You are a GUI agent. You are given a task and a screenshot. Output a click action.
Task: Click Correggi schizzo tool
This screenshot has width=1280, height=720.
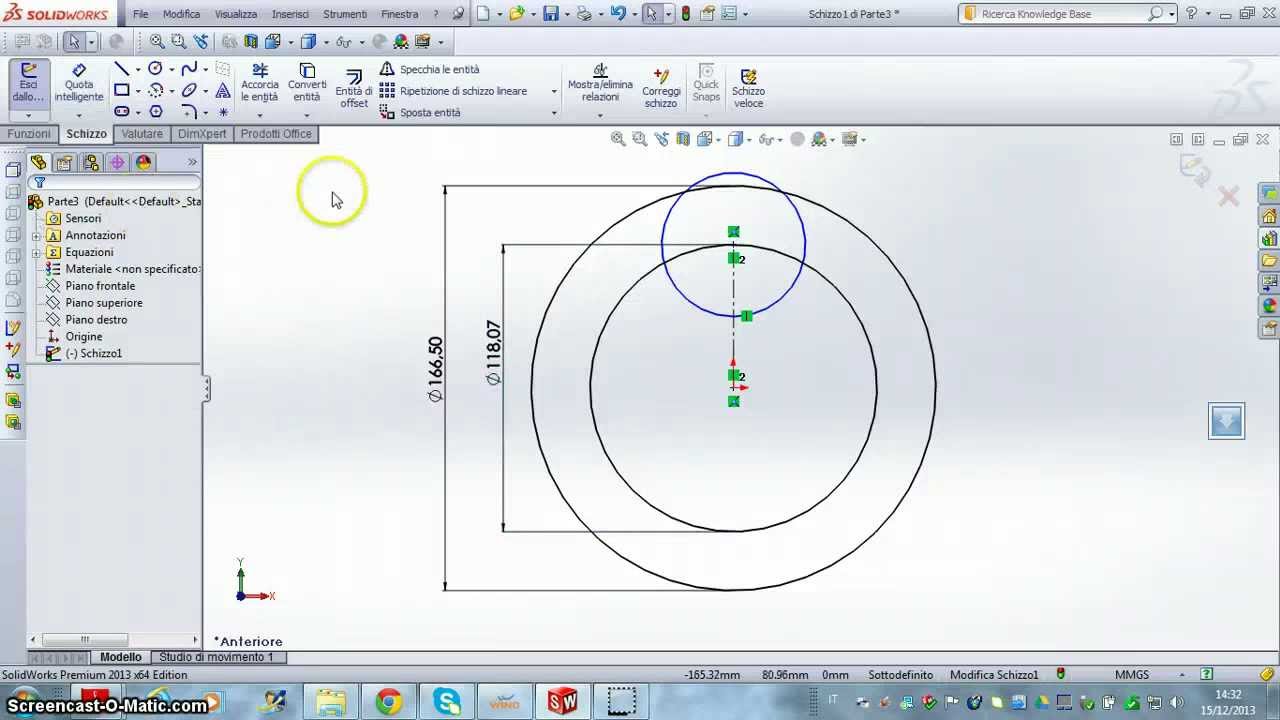point(661,88)
